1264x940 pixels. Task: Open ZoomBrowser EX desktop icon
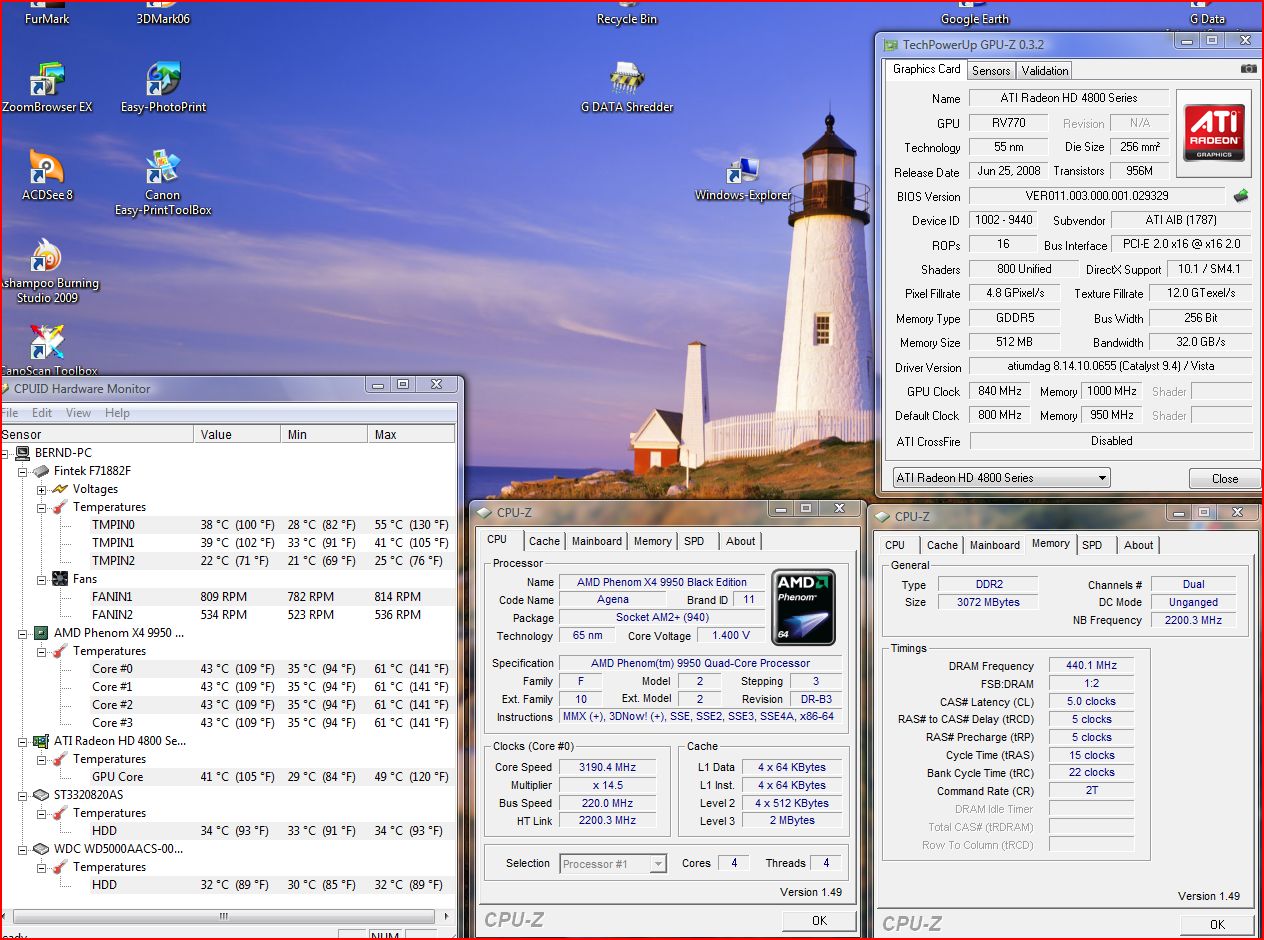(x=46, y=80)
